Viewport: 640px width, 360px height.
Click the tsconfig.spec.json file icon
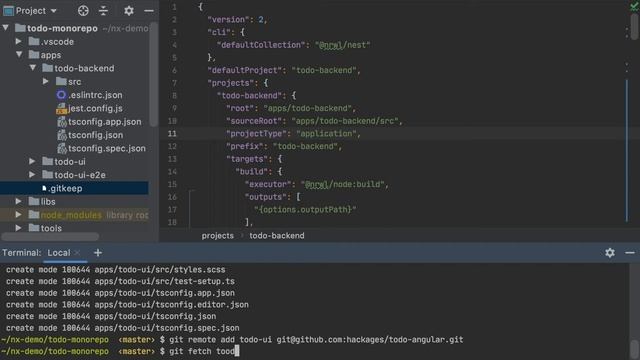click(x=62, y=149)
